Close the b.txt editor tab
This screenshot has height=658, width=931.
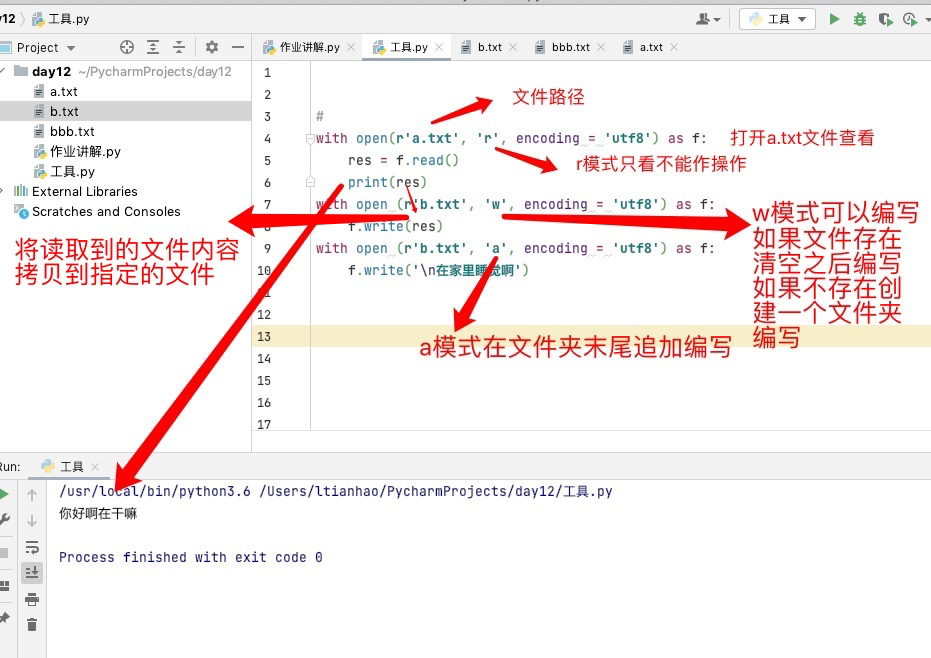coord(513,47)
